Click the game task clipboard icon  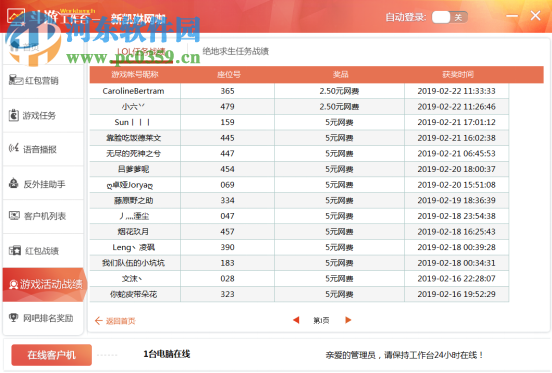[x=13, y=115]
